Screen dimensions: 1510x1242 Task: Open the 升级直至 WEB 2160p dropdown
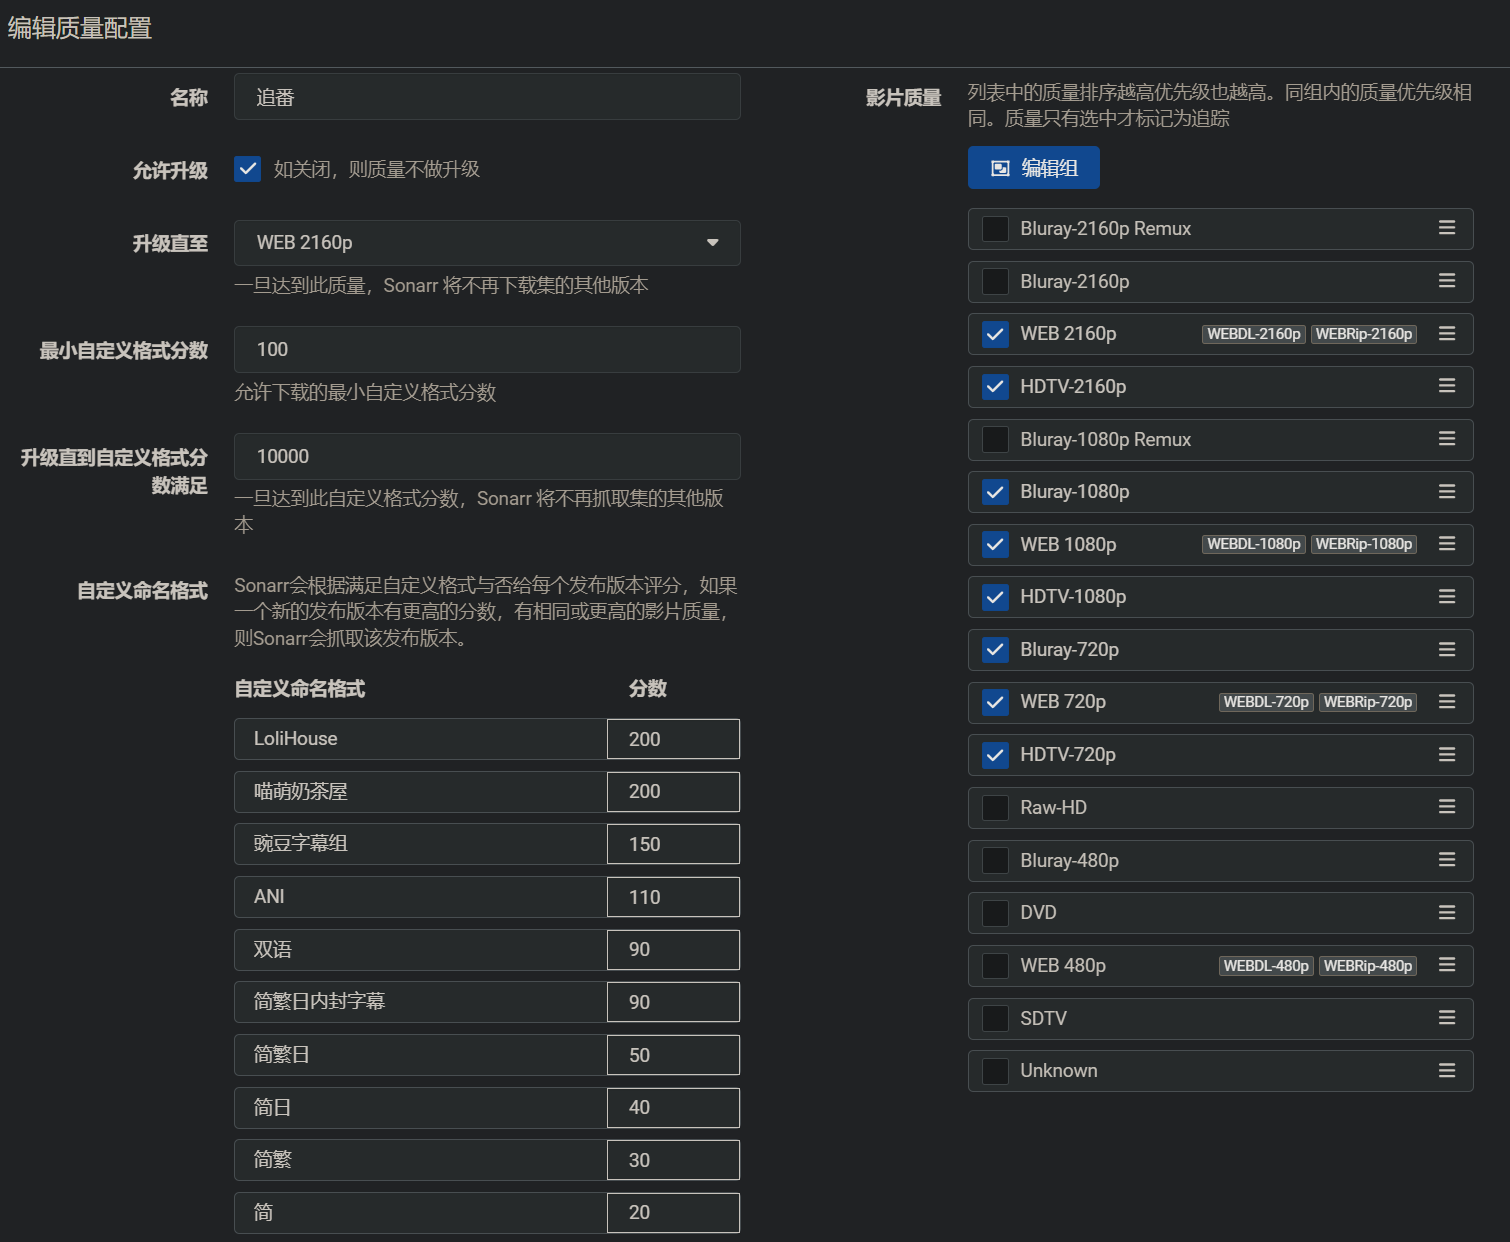[x=487, y=243]
